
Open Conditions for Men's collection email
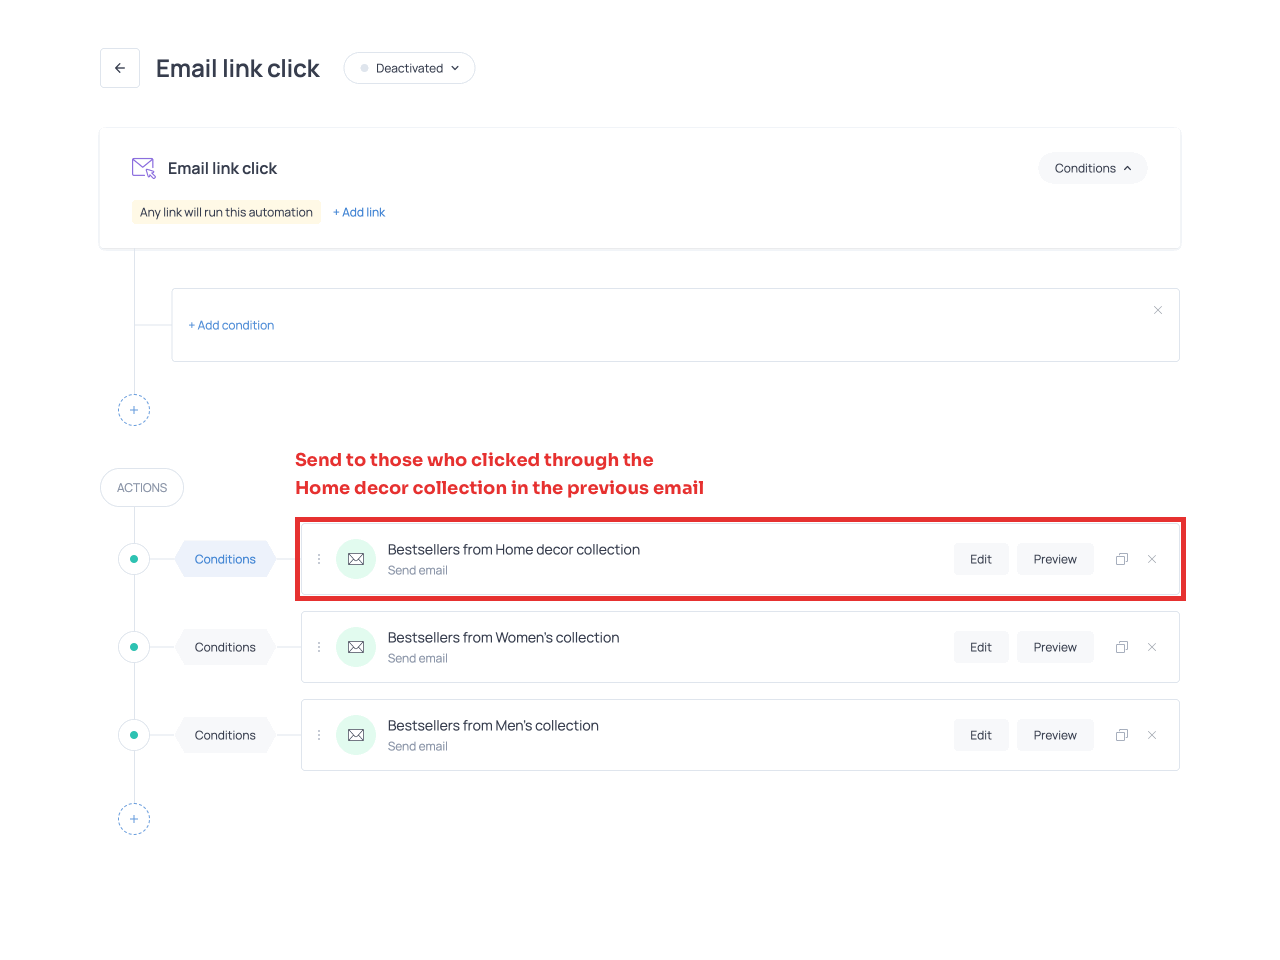225,735
